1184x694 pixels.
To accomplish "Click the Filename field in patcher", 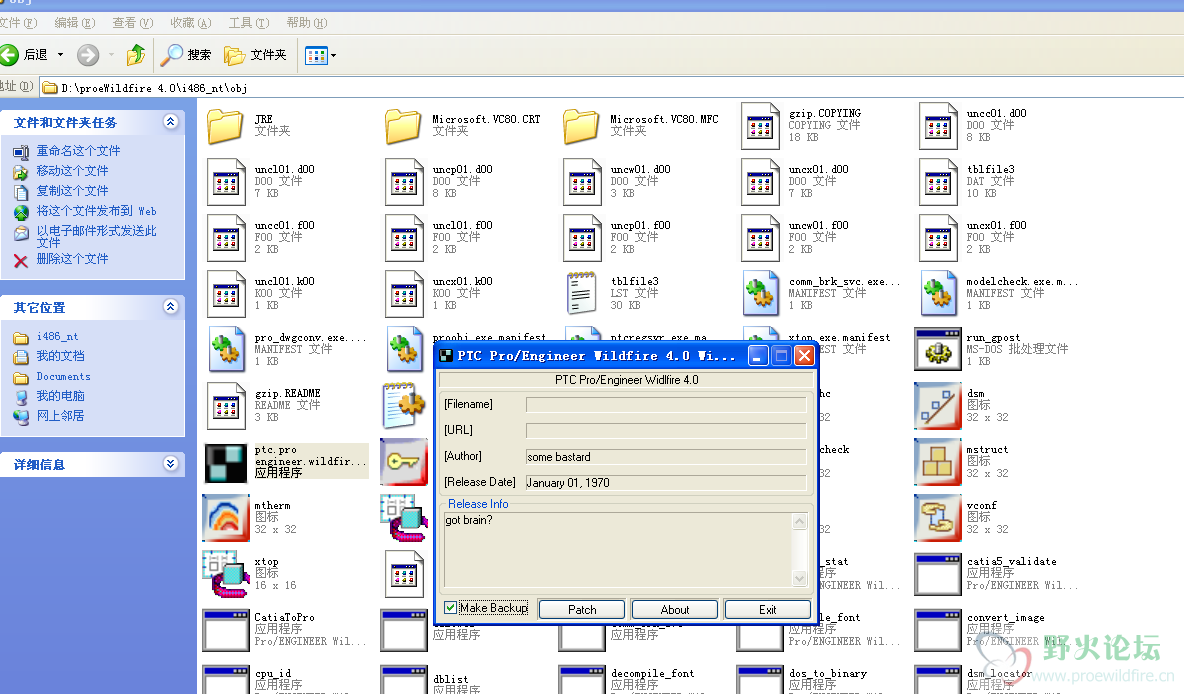I will [x=666, y=405].
